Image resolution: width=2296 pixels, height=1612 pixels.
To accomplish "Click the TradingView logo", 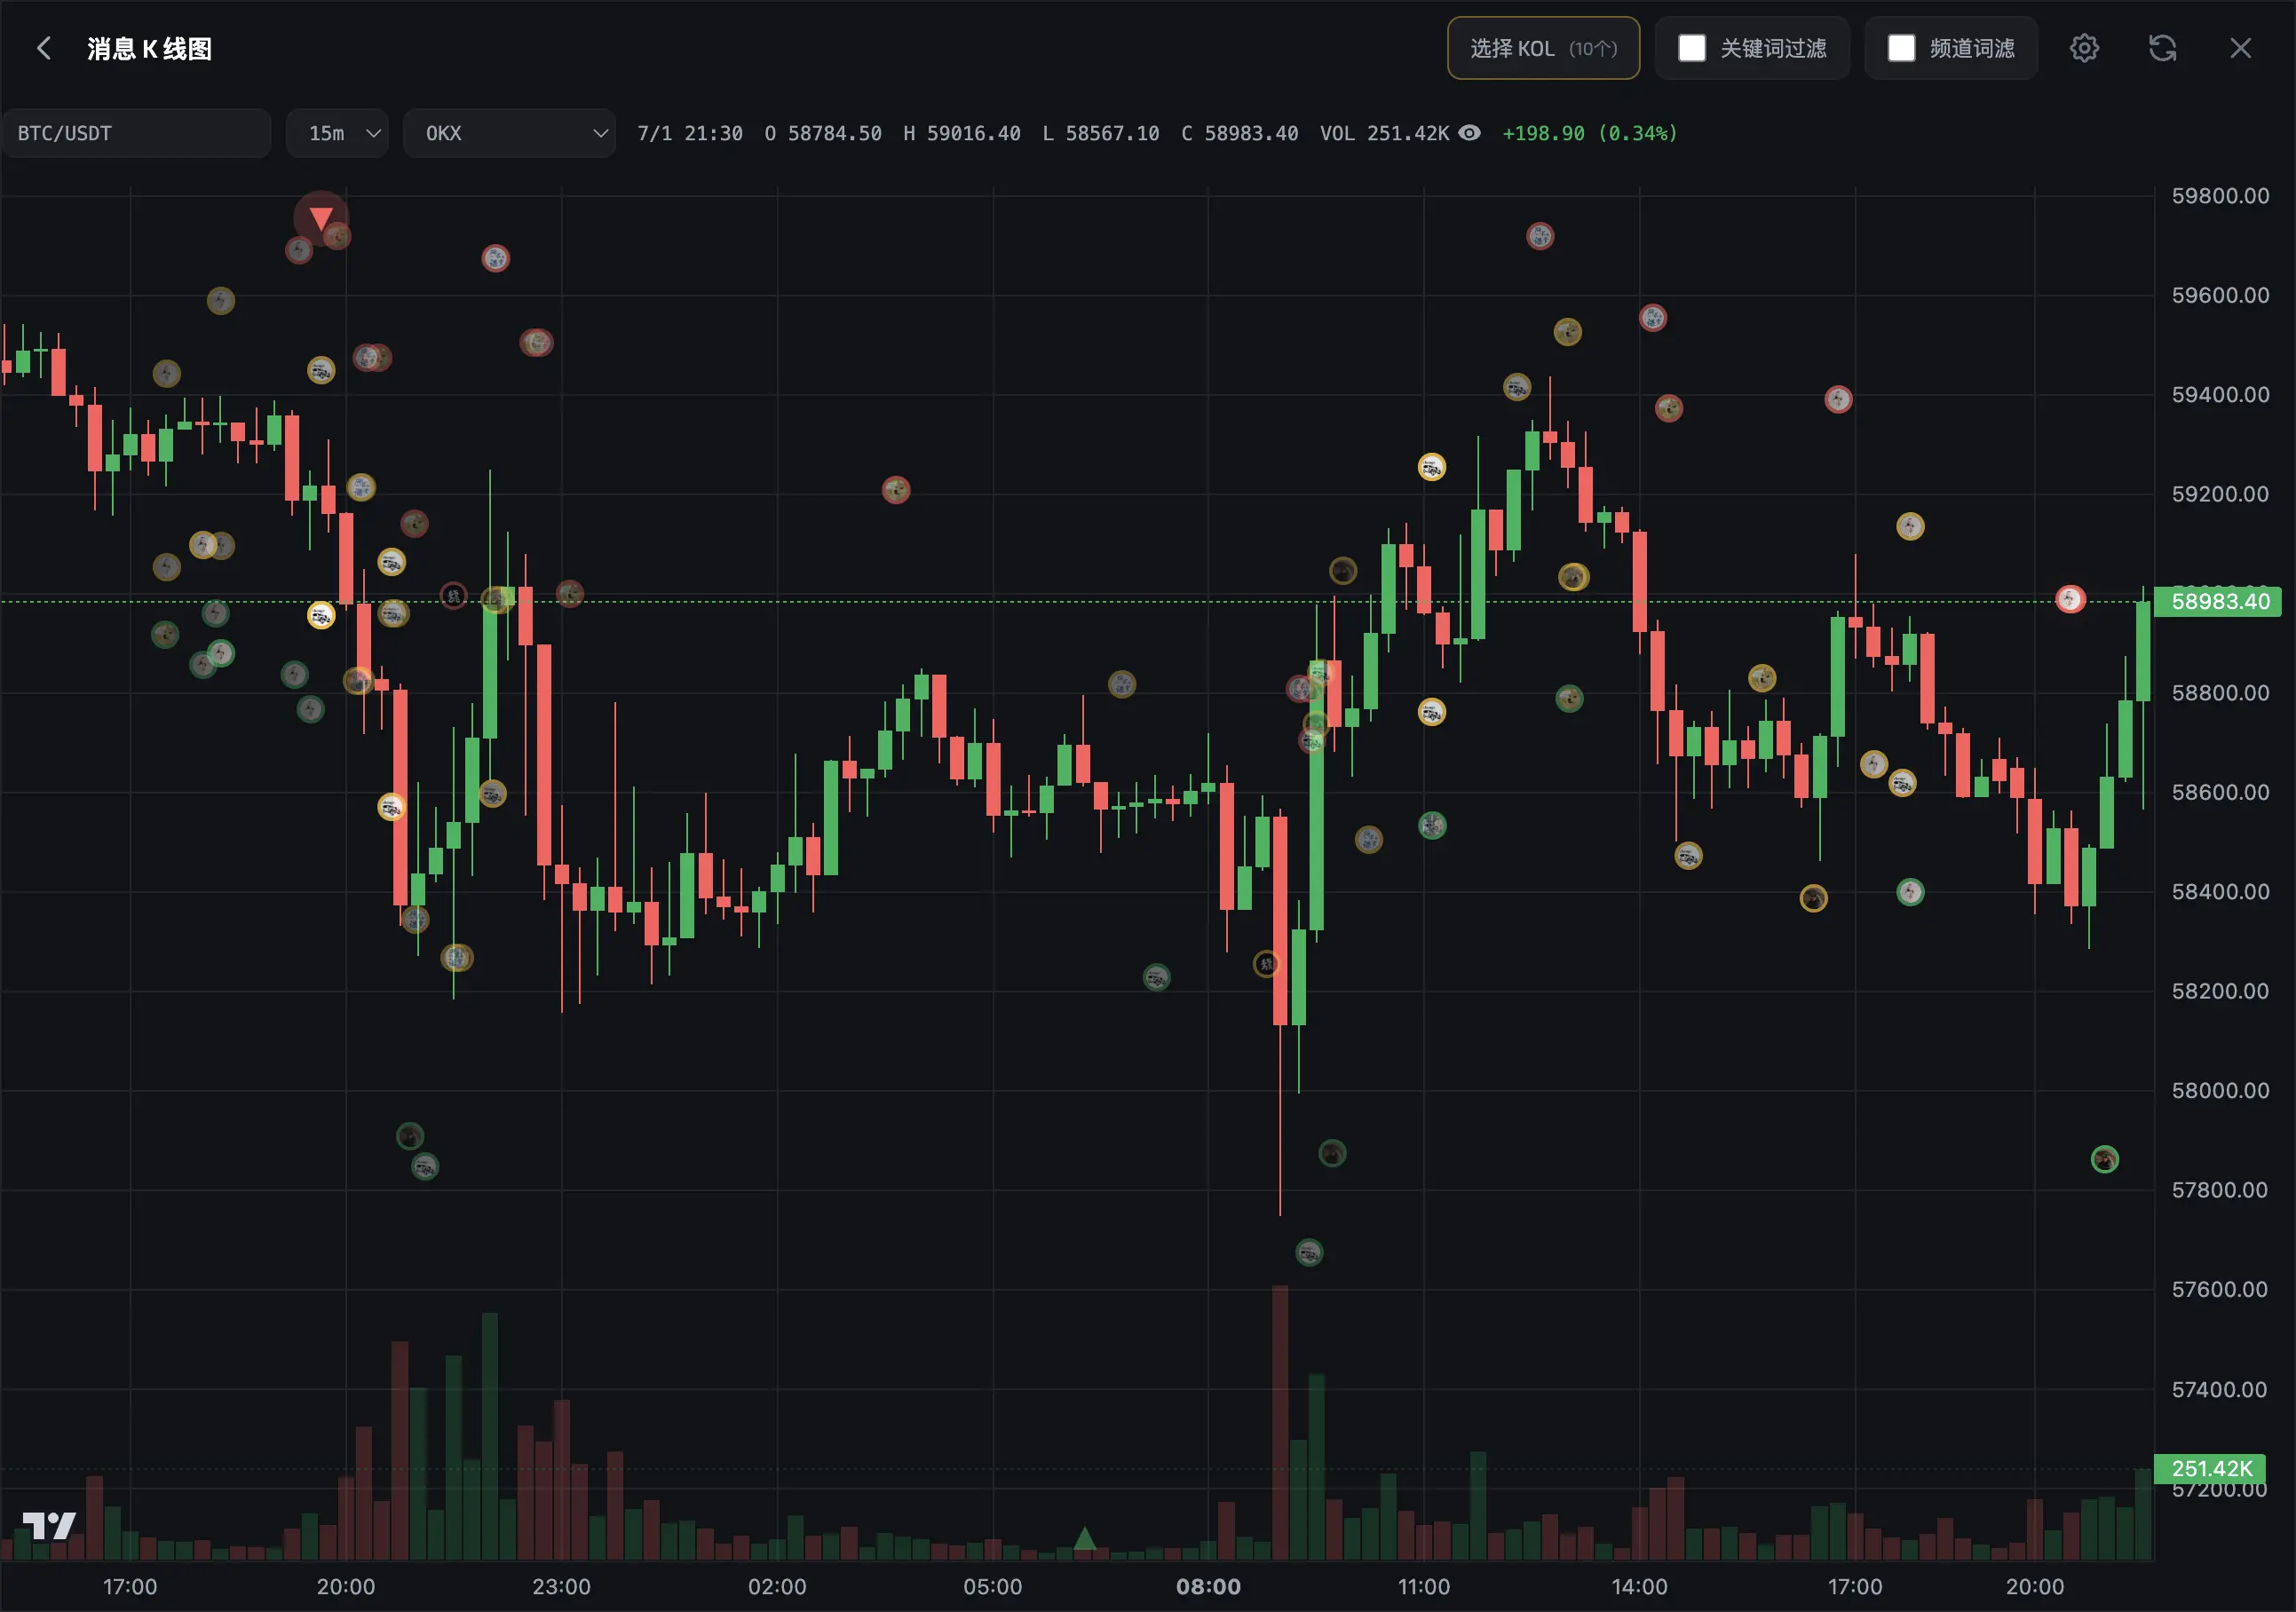I will point(49,1525).
